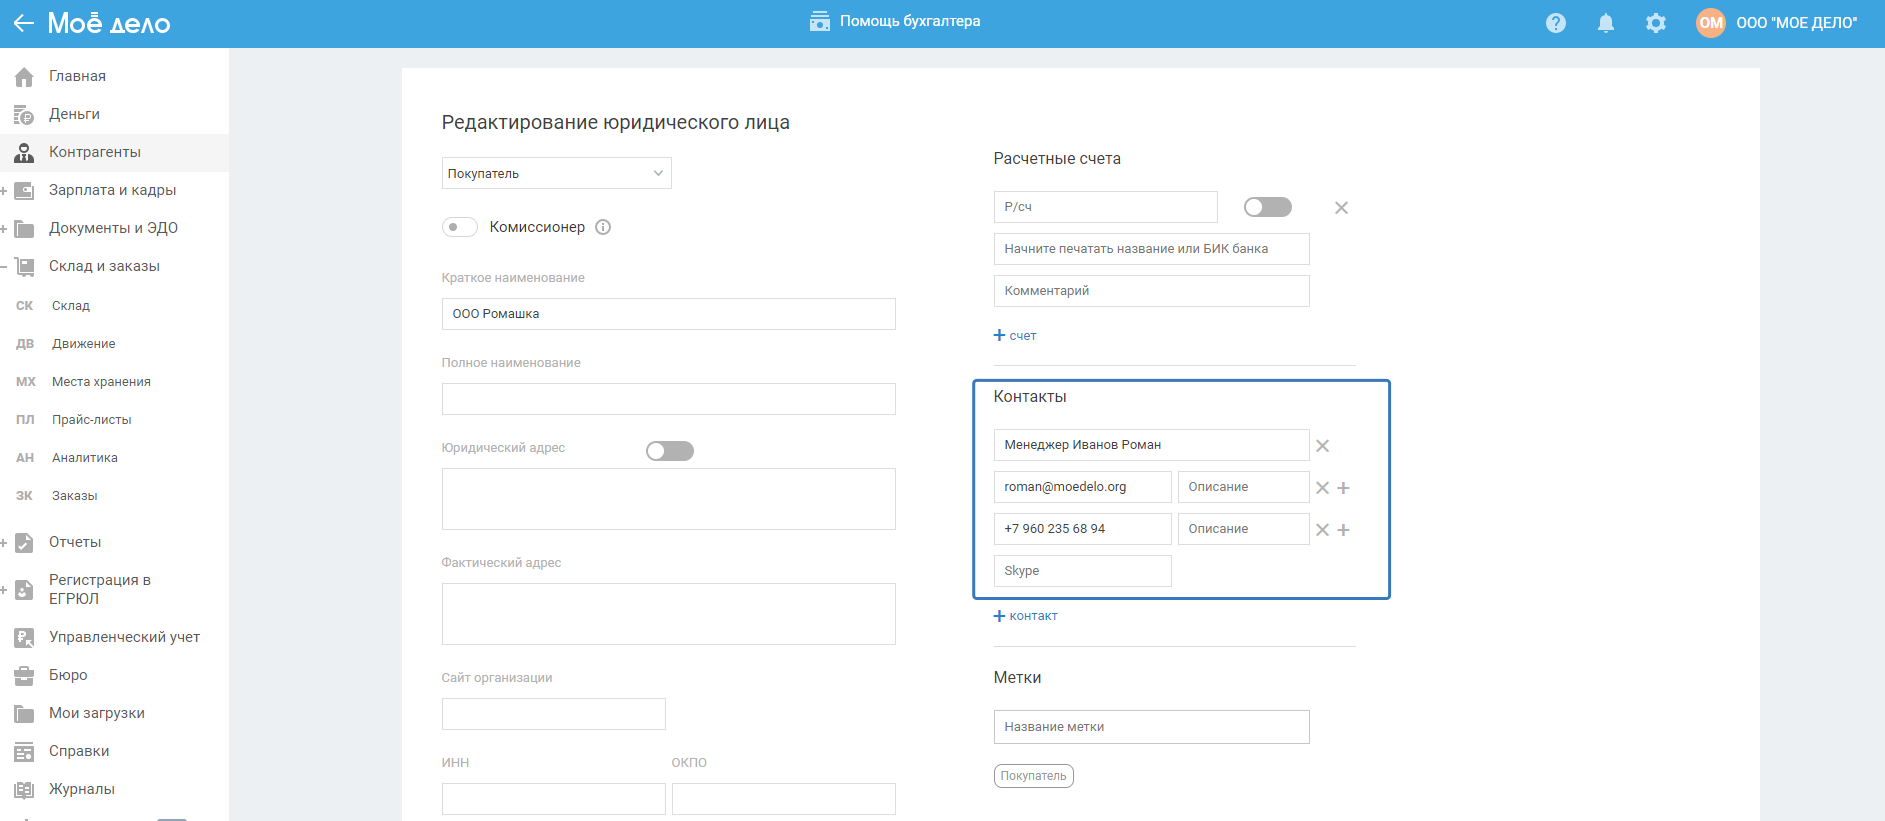Click the Комиссионер info icon
The image size is (1885, 821).
click(603, 227)
